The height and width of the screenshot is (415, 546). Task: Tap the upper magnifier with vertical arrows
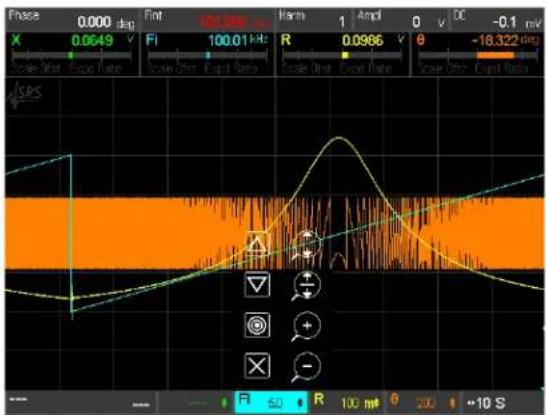tap(306, 245)
